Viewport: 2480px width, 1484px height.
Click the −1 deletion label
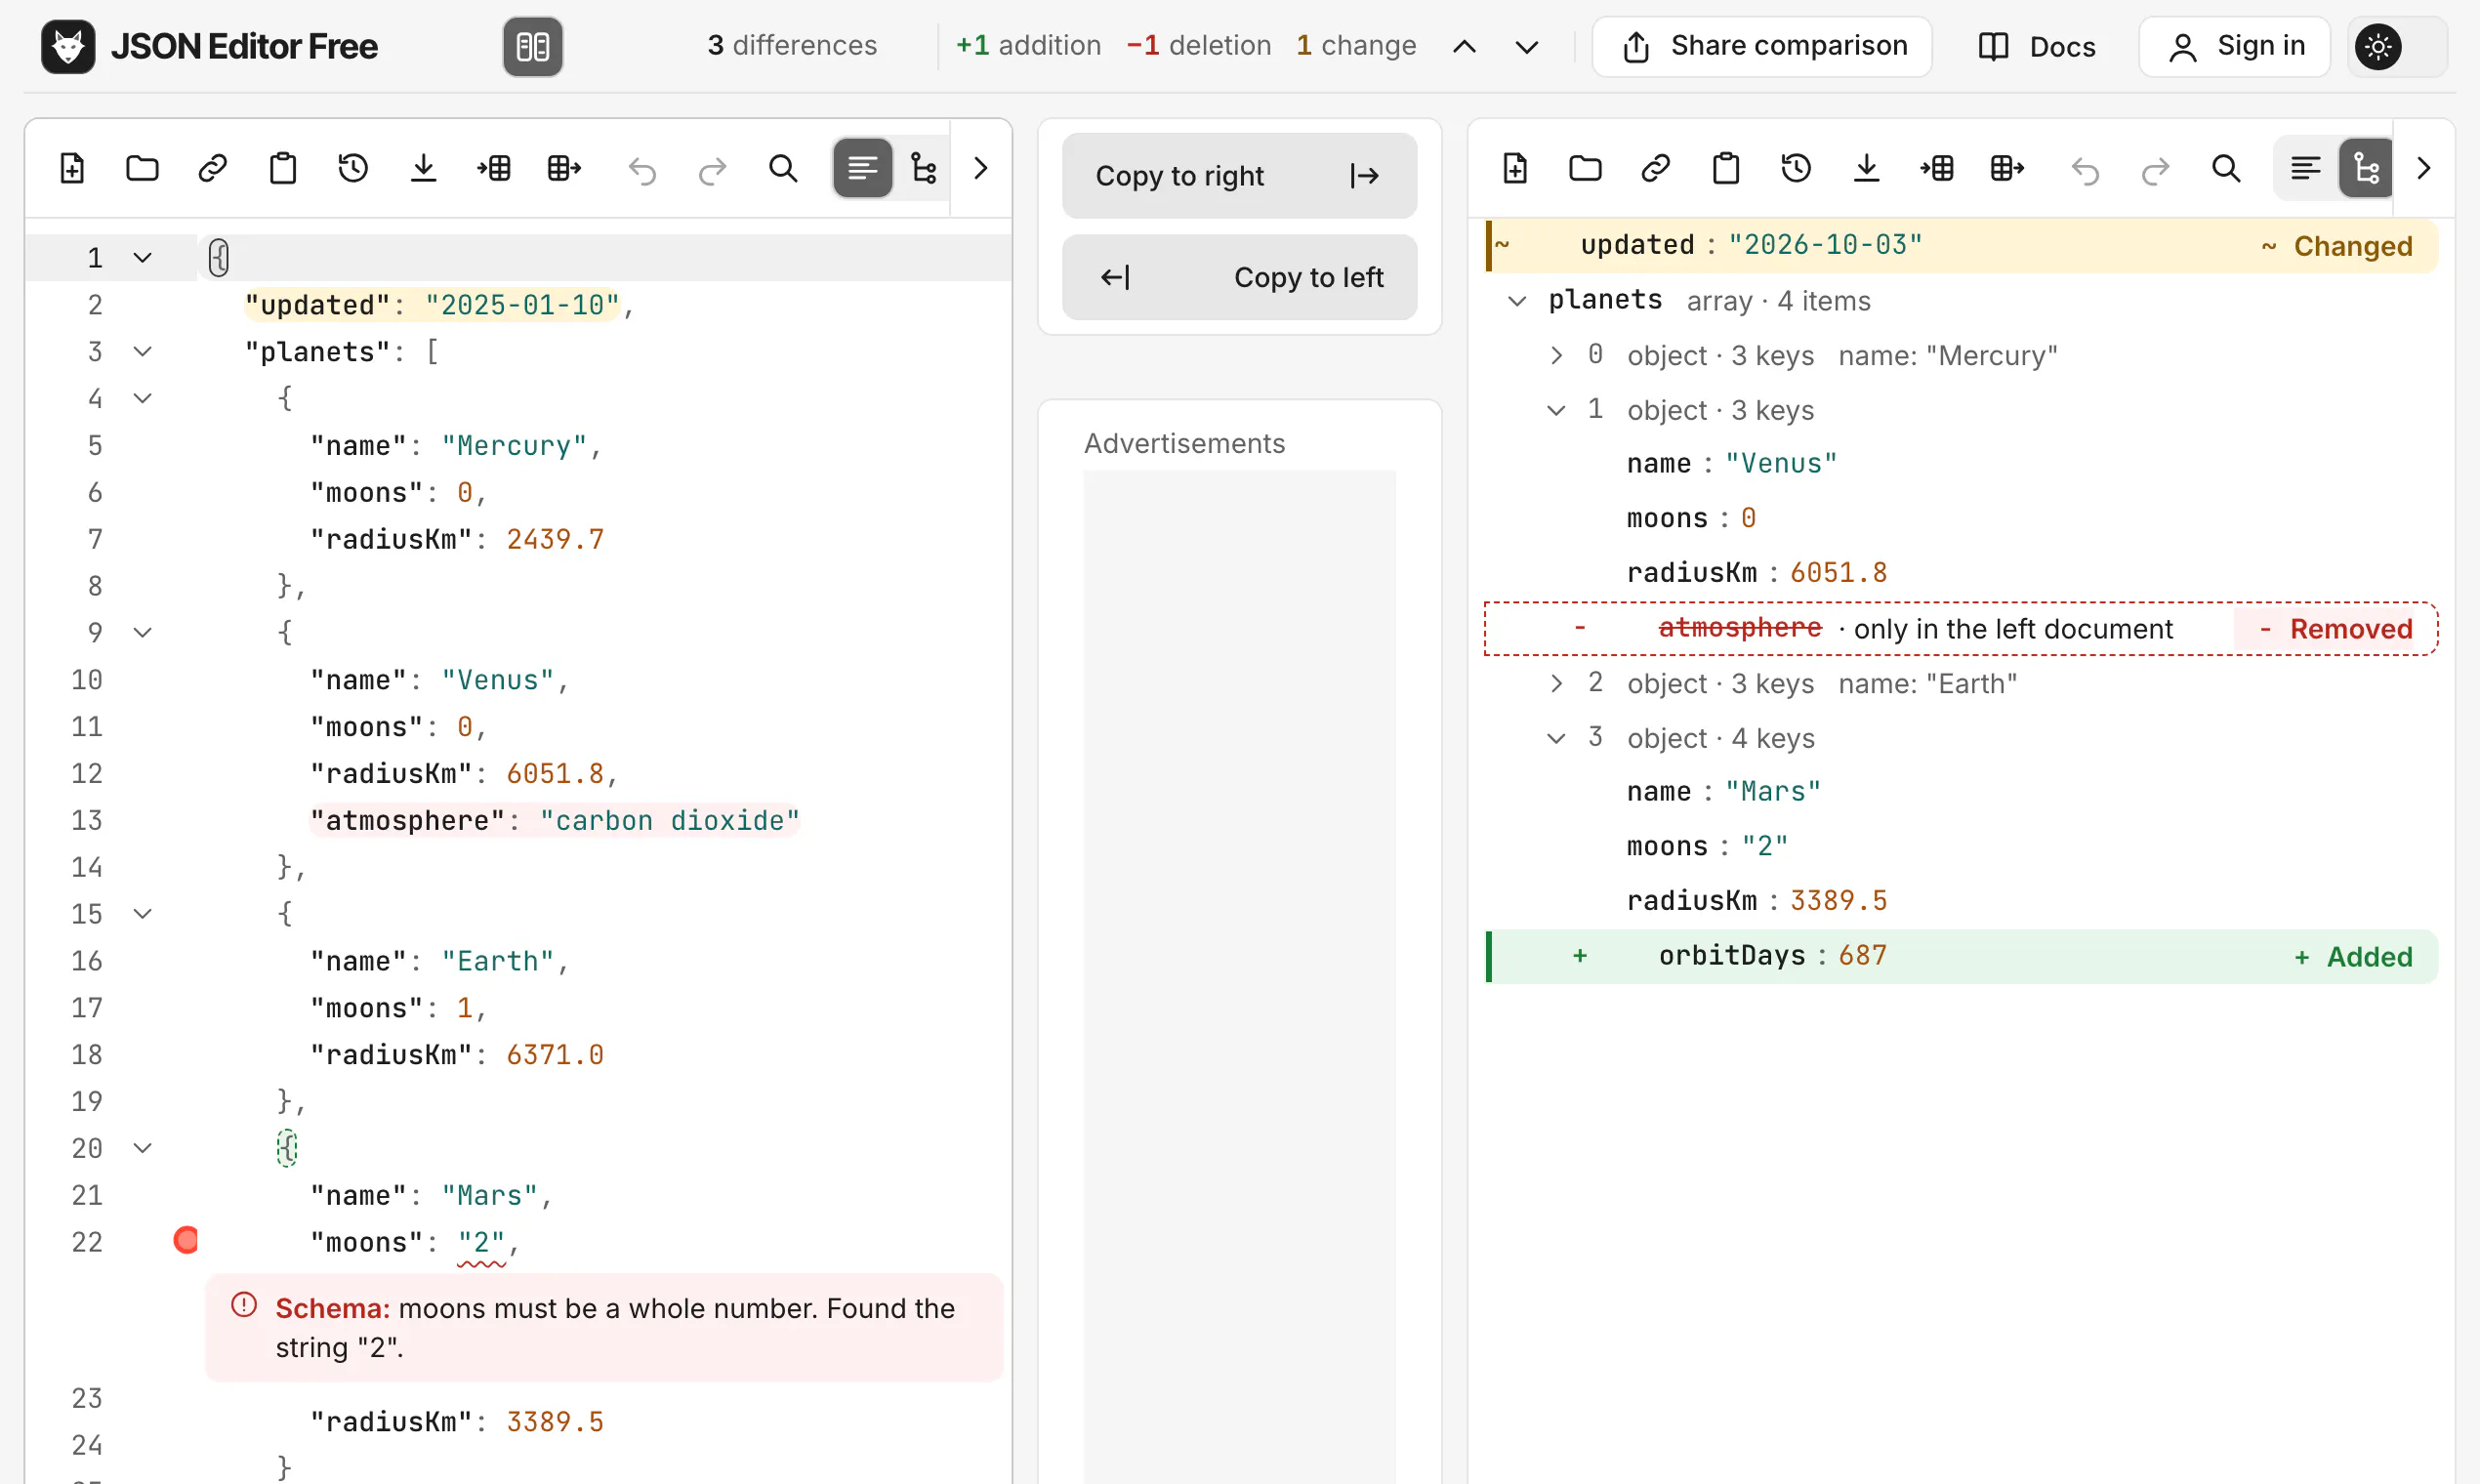(x=1199, y=46)
